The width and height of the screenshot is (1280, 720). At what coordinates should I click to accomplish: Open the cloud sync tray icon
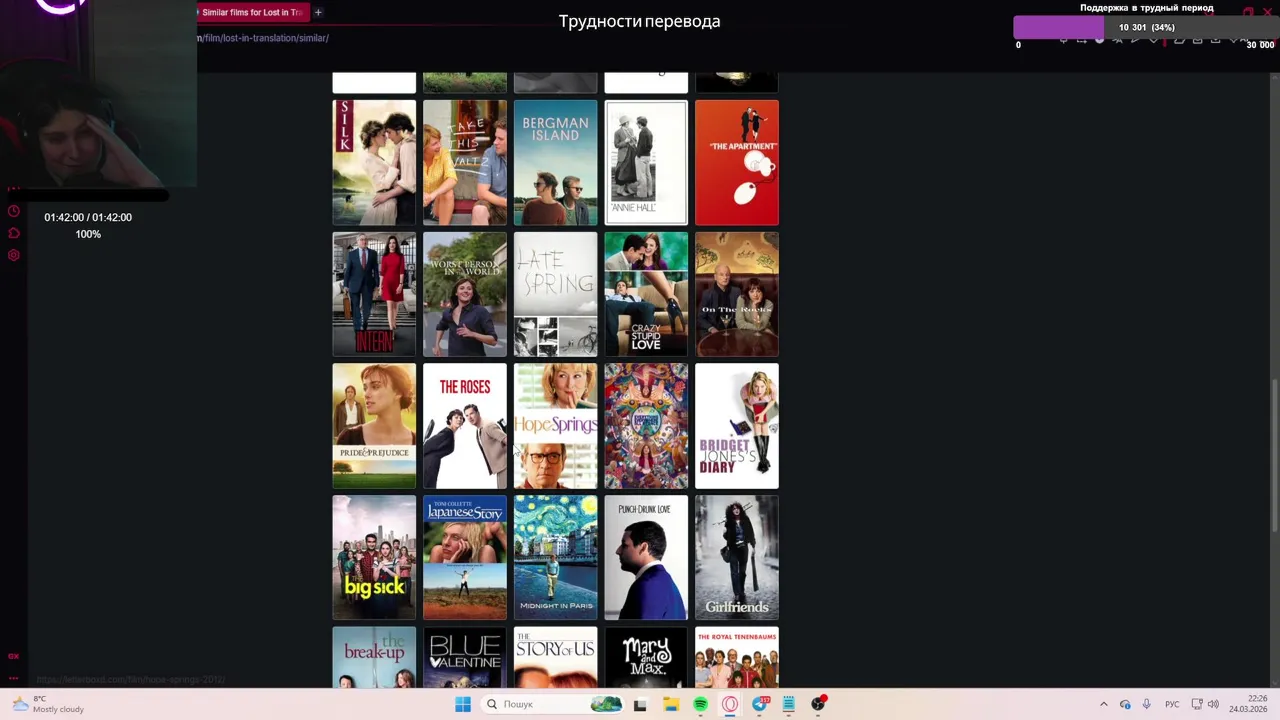[1125, 704]
